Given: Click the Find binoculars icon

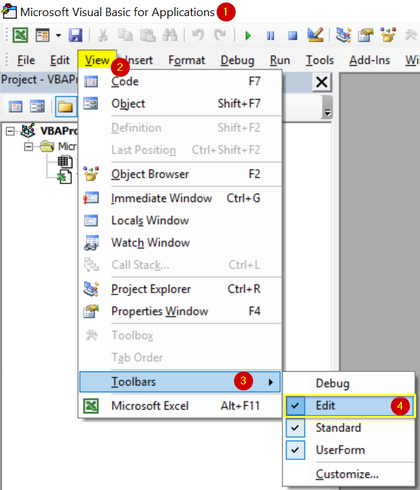Looking at the screenshot, I should pos(170,35).
